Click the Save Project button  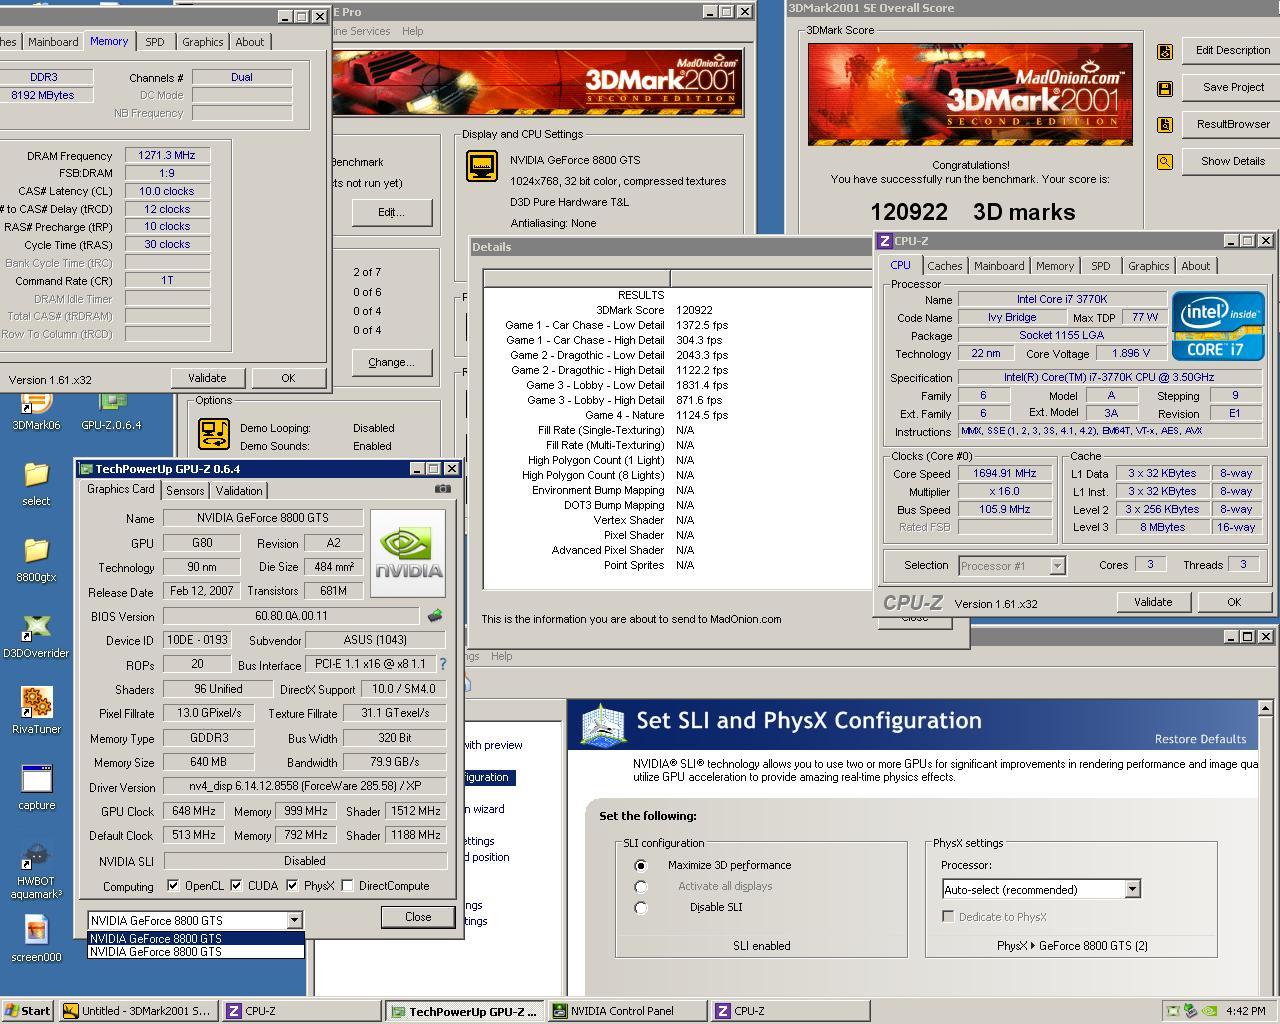click(x=1233, y=87)
